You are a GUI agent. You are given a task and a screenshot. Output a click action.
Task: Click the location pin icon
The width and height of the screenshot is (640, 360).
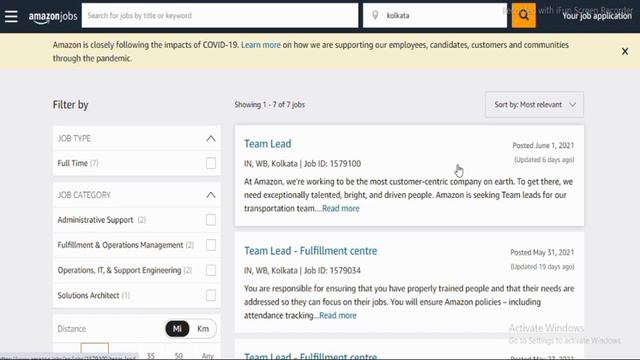375,16
